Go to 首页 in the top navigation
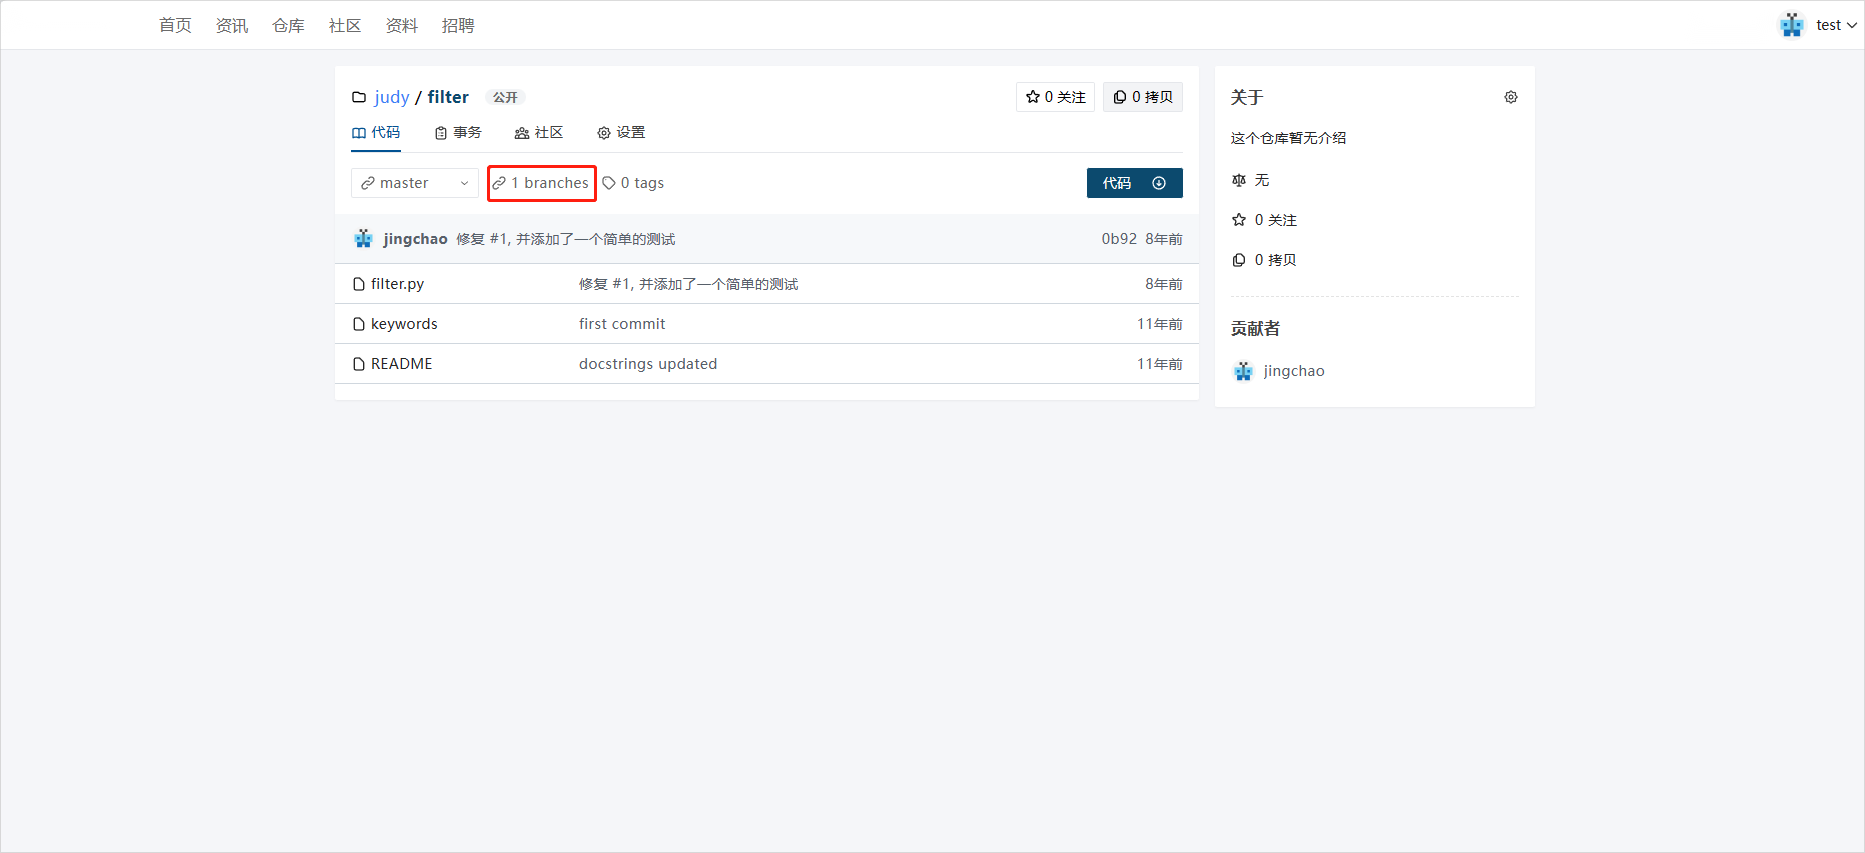The width and height of the screenshot is (1865, 853). [175, 25]
